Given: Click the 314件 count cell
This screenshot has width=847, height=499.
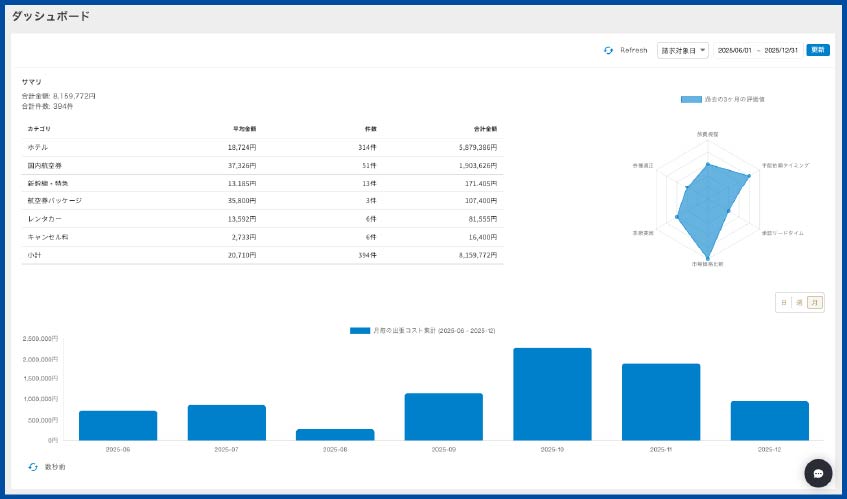Looking at the screenshot, I should click(x=367, y=147).
